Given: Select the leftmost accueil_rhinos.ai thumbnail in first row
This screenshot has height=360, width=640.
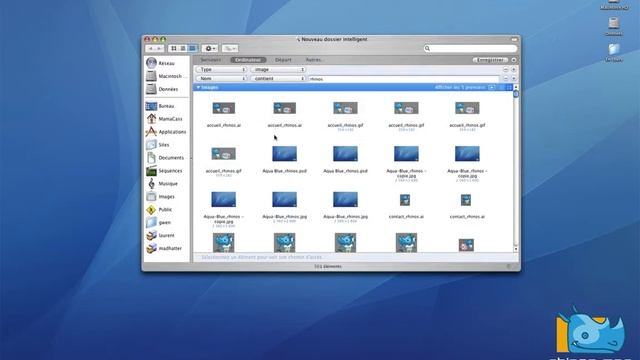Looking at the screenshot, I should point(224,108).
